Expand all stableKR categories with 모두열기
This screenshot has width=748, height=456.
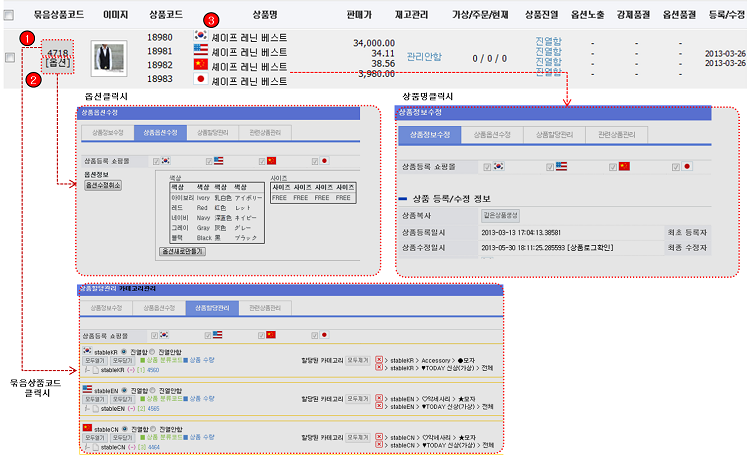95,360
